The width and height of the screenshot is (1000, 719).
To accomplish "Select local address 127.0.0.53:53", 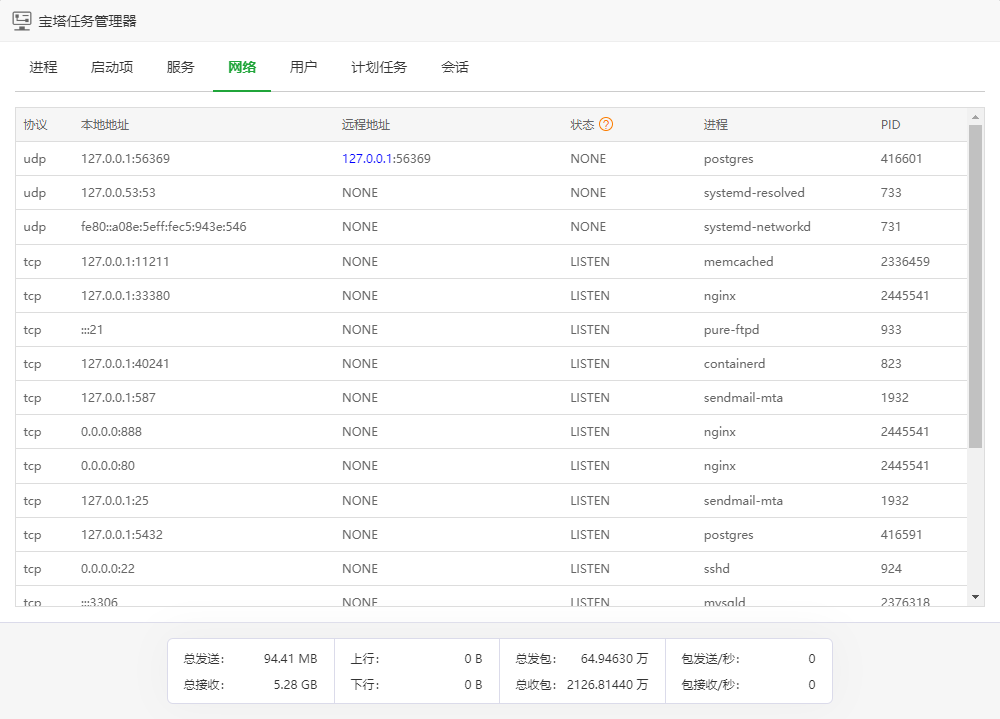I will [118, 193].
